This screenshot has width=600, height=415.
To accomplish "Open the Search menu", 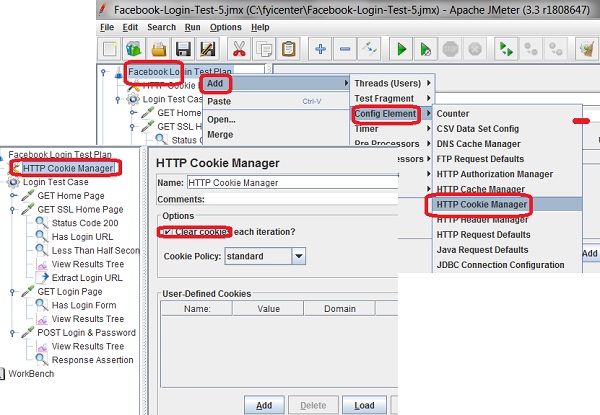I will pyautogui.click(x=161, y=28).
